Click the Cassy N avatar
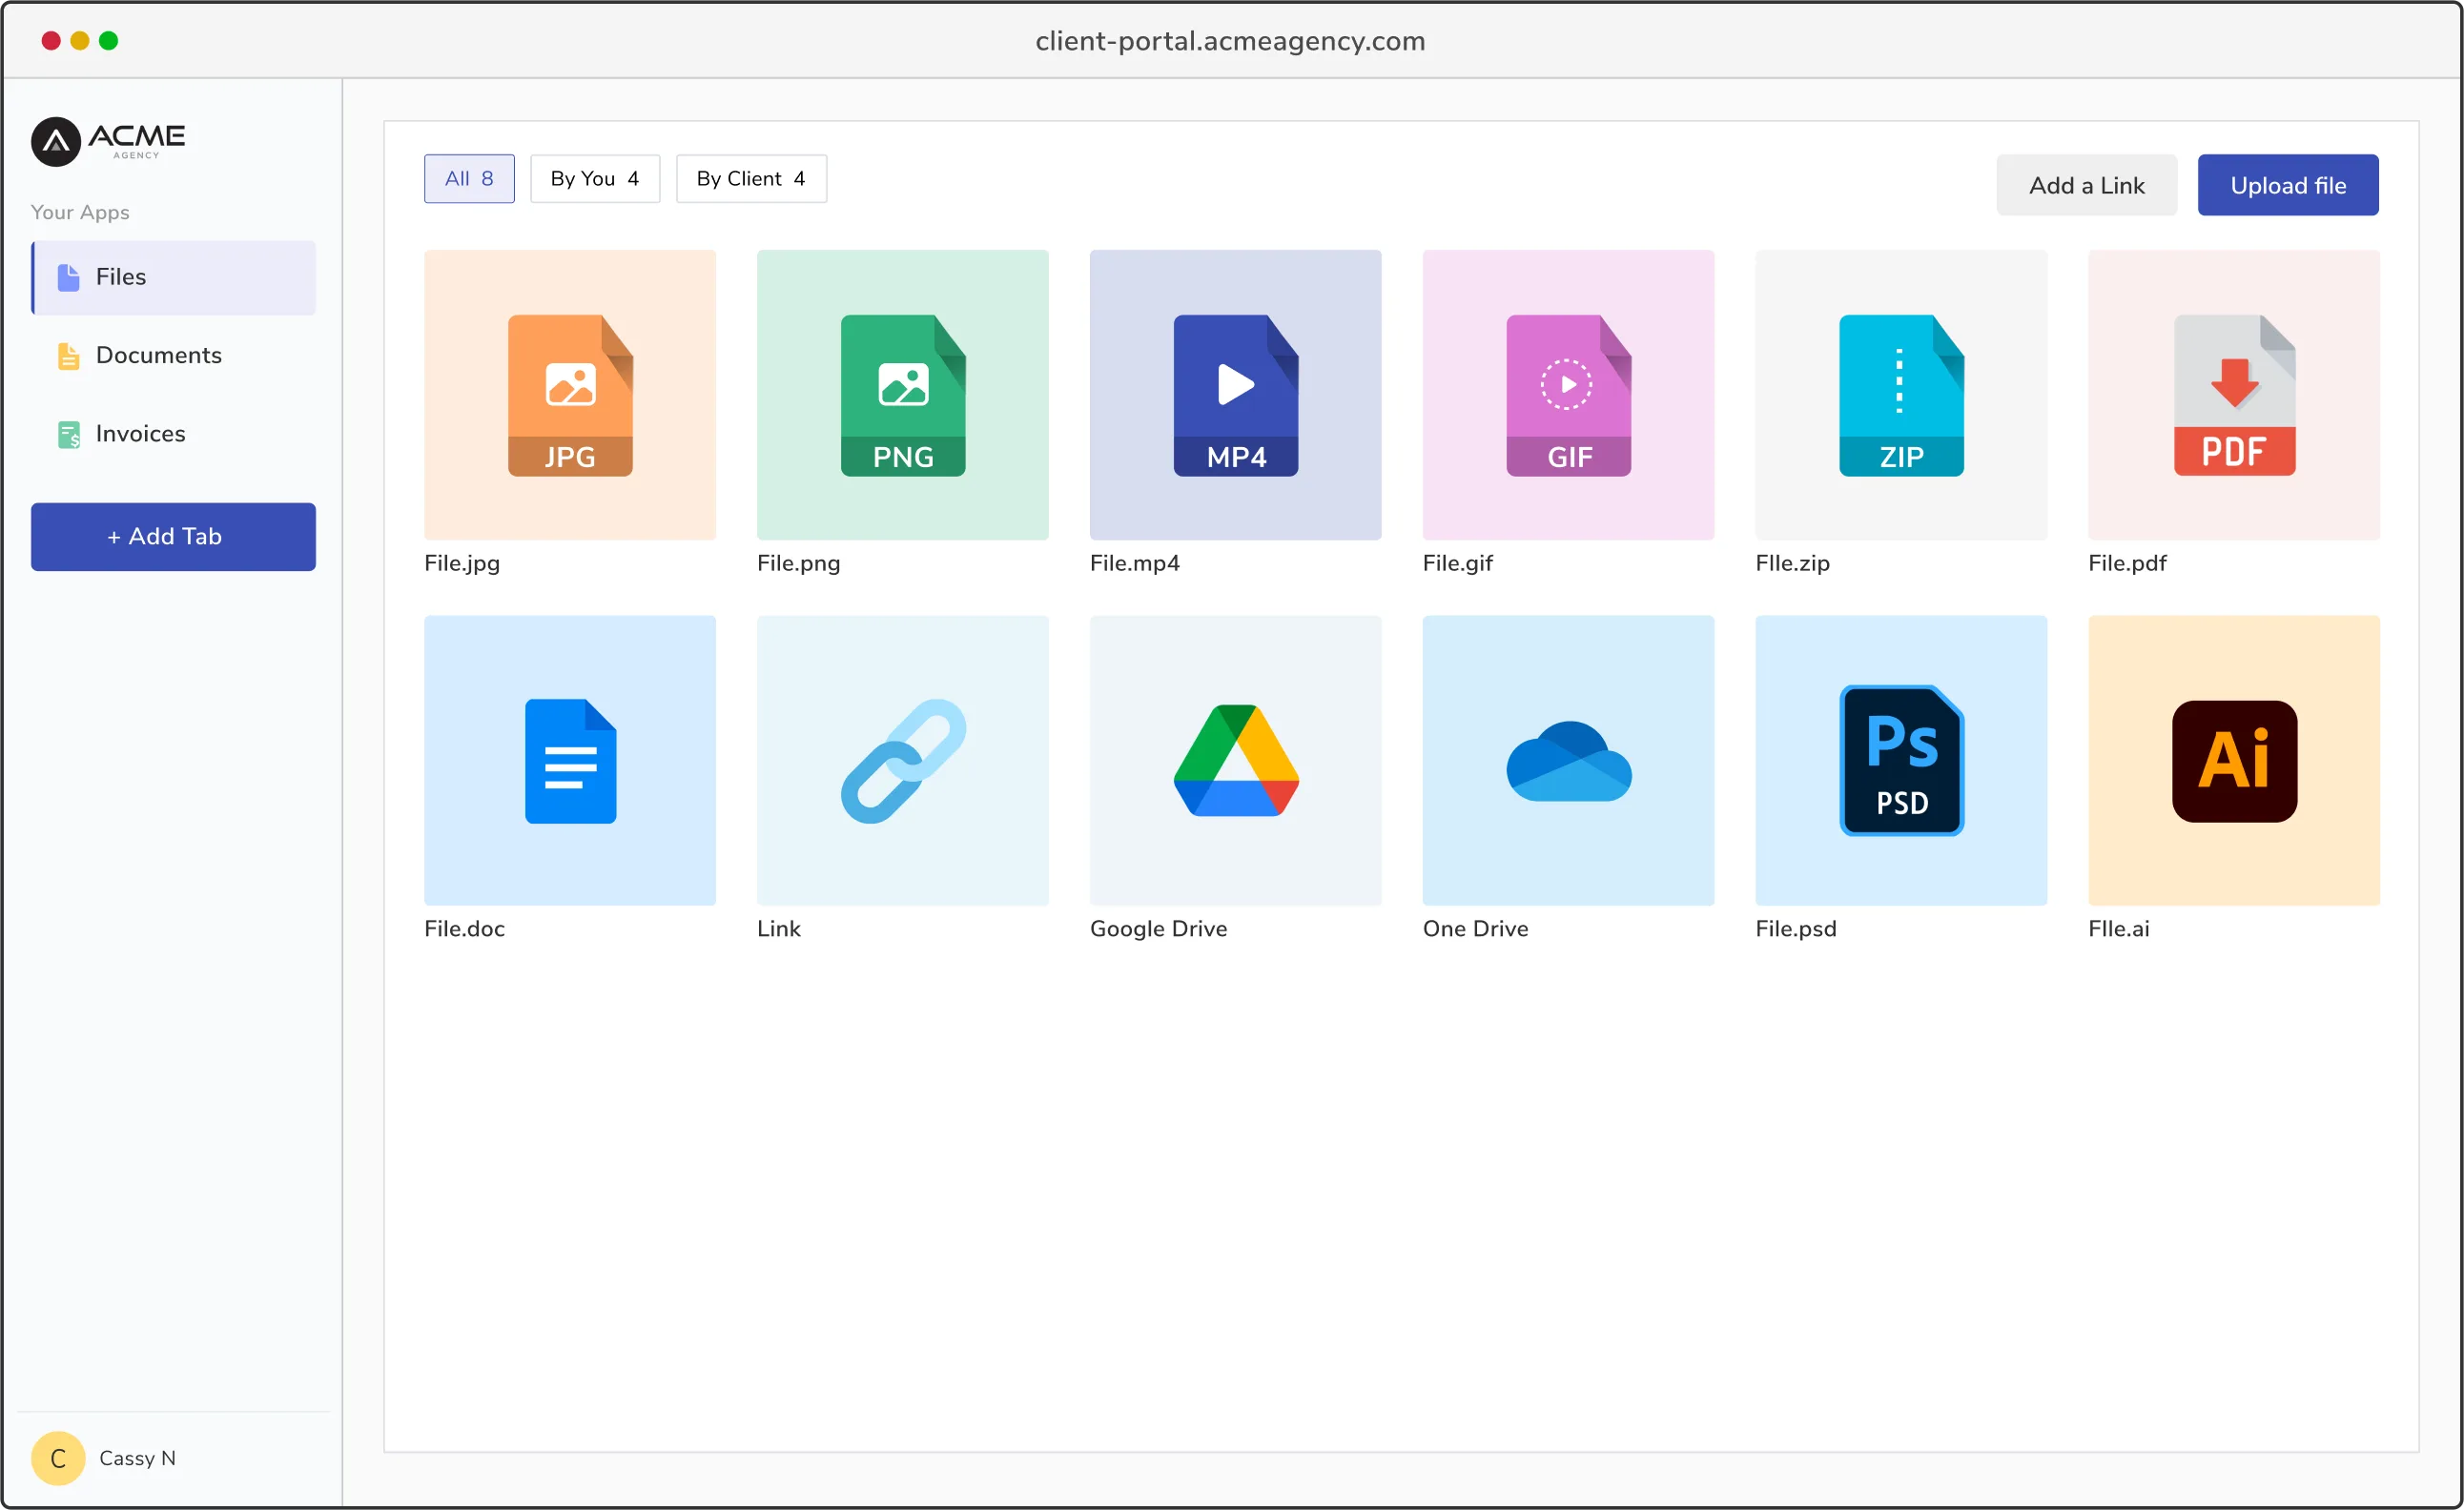This screenshot has height=1510, width=2464. (x=58, y=1458)
